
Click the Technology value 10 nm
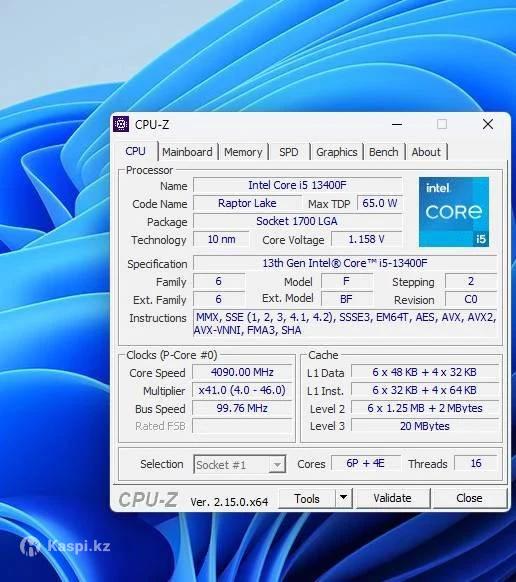pyautogui.click(x=221, y=239)
